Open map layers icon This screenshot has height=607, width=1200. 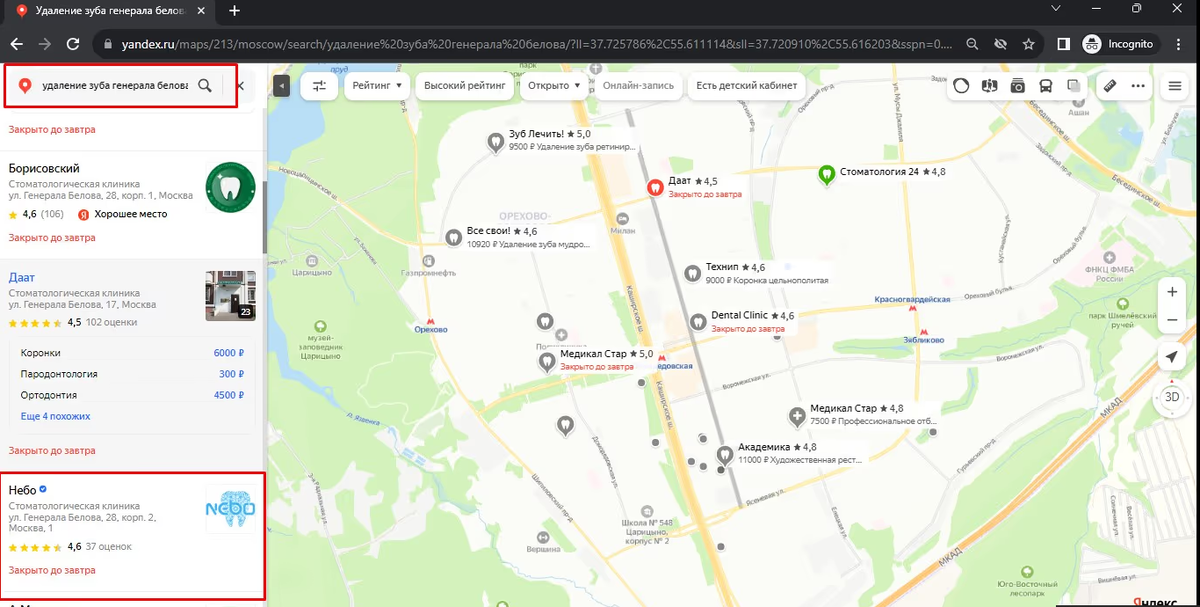(1074, 86)
